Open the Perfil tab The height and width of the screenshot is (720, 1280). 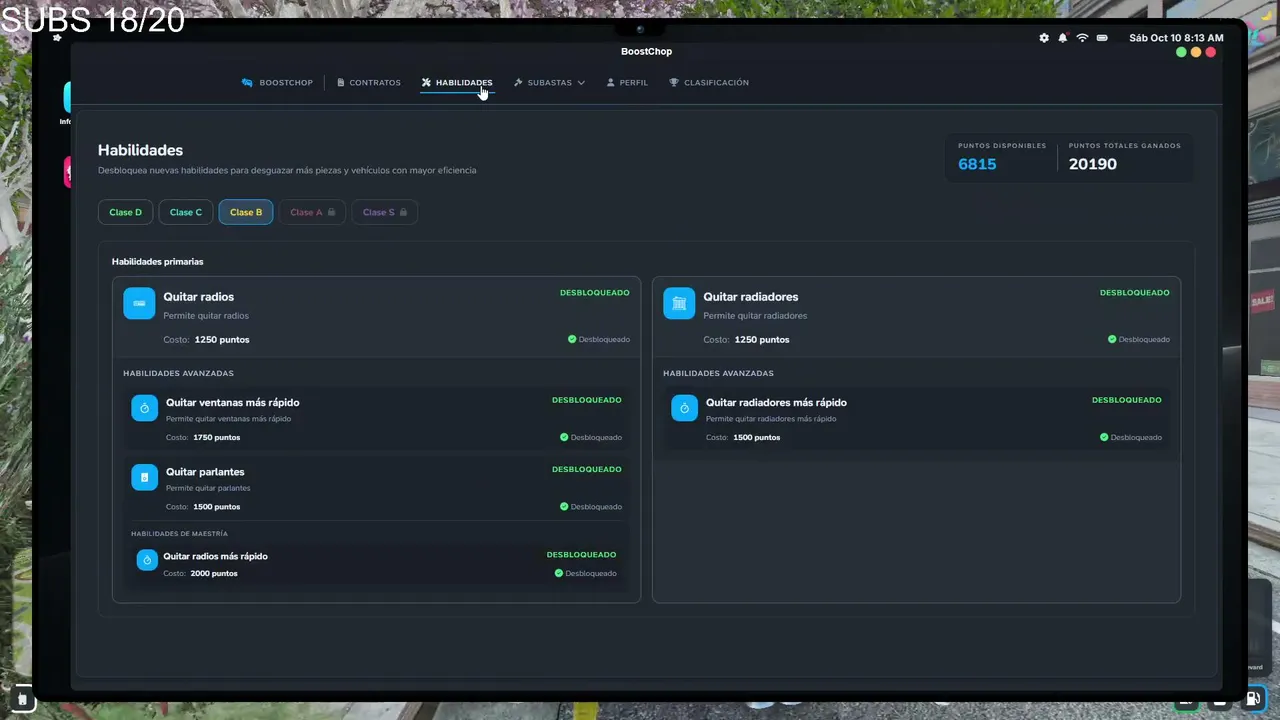pyautogui.click(x=627, y=83)
